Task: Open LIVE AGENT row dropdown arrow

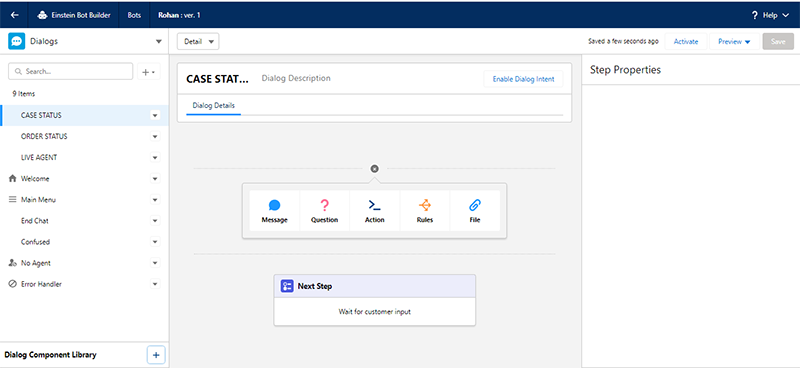Action: pos(156,158)
